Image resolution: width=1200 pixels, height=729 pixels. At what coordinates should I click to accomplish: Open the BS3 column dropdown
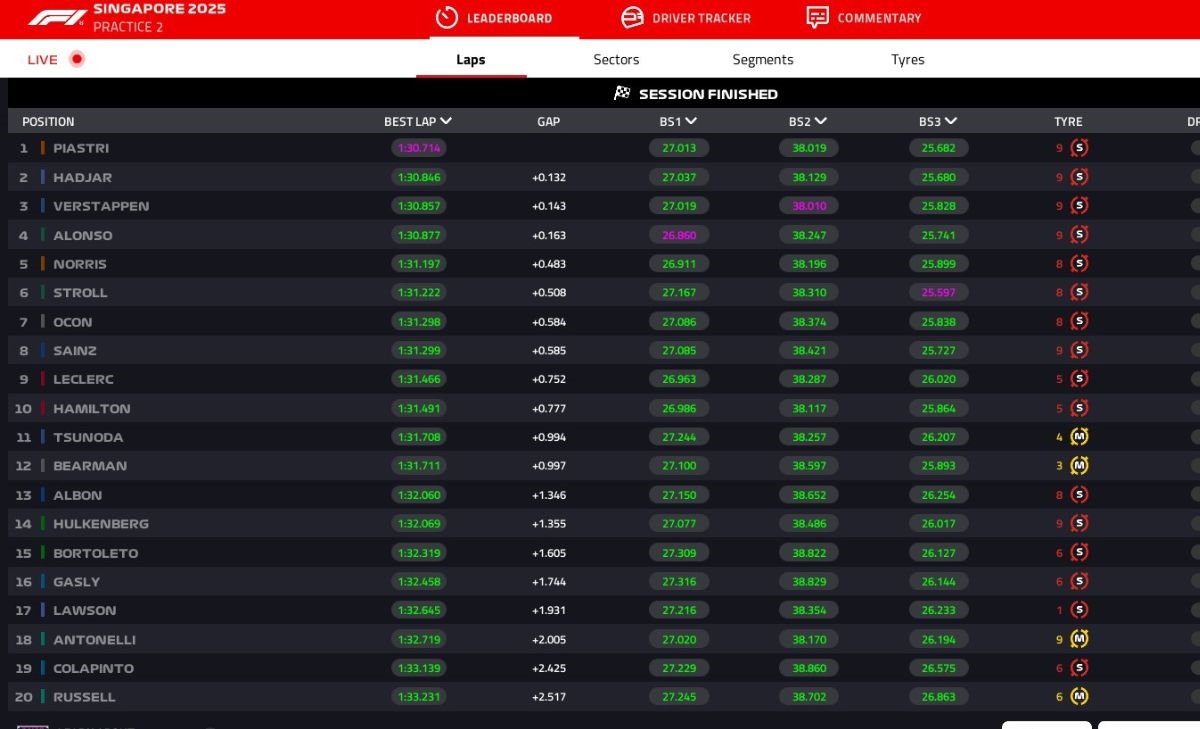coord(951,121)
